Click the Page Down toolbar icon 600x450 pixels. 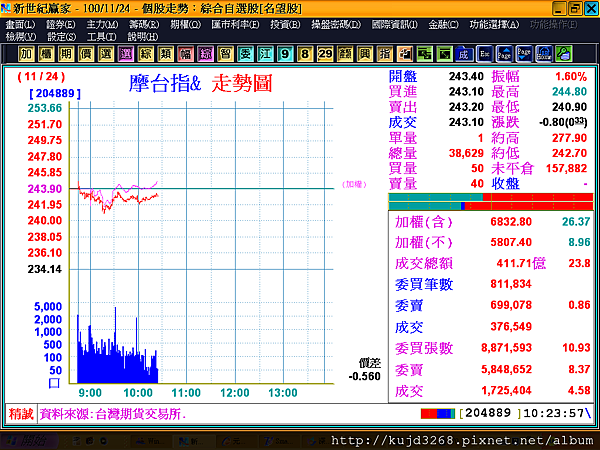524,54
